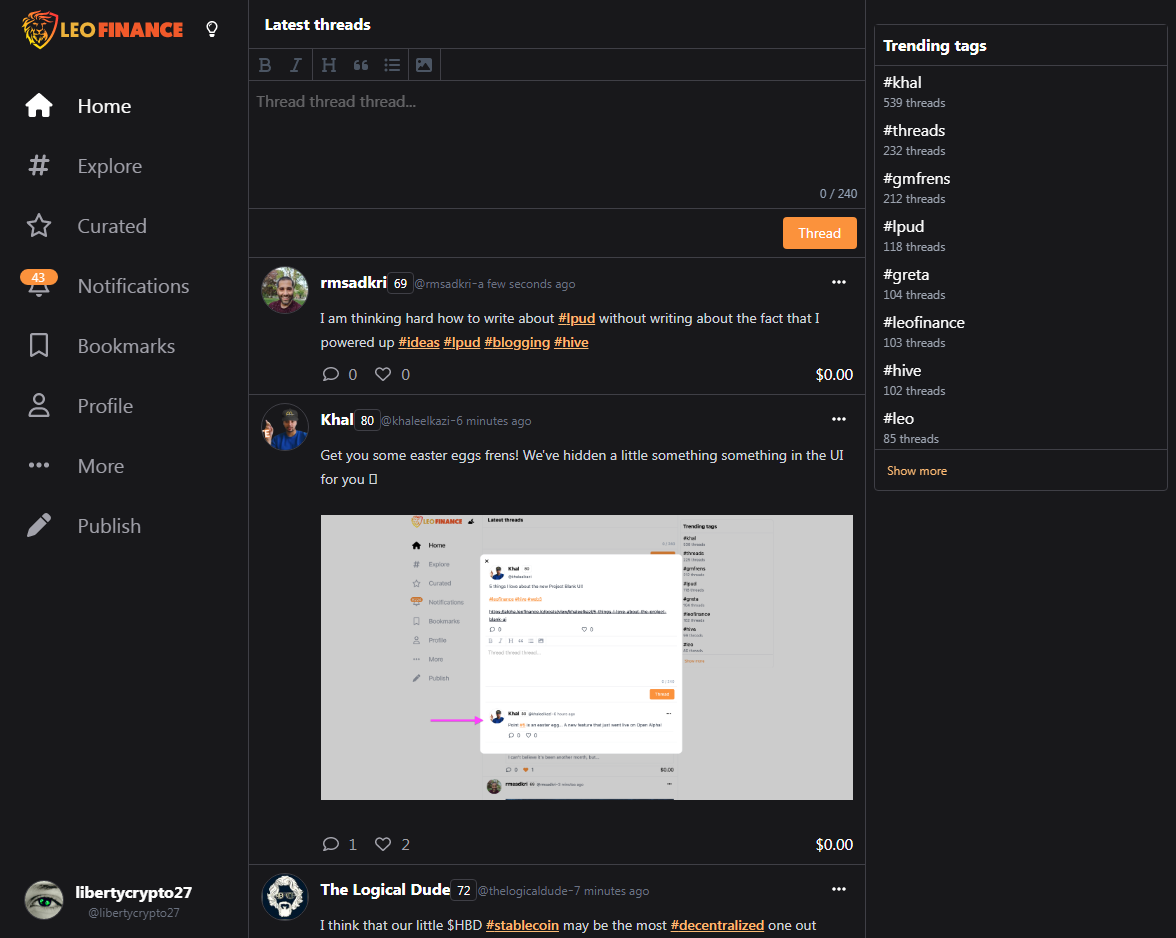This screenshot has width=1176, height=938.
Task: Click The Logical Dude author name
Action: [x=385, y=890]
